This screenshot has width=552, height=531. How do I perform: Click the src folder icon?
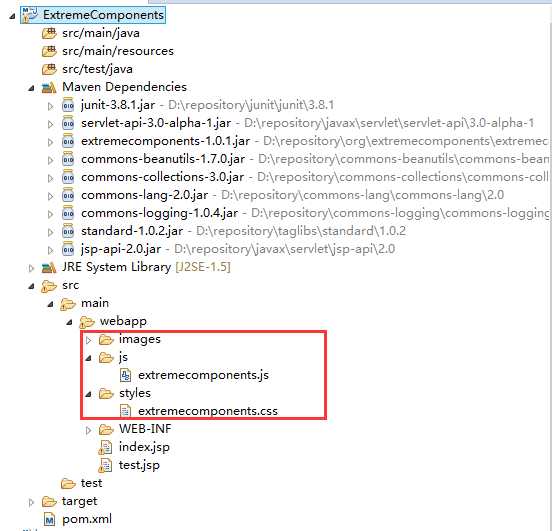(x=49, y=286)
